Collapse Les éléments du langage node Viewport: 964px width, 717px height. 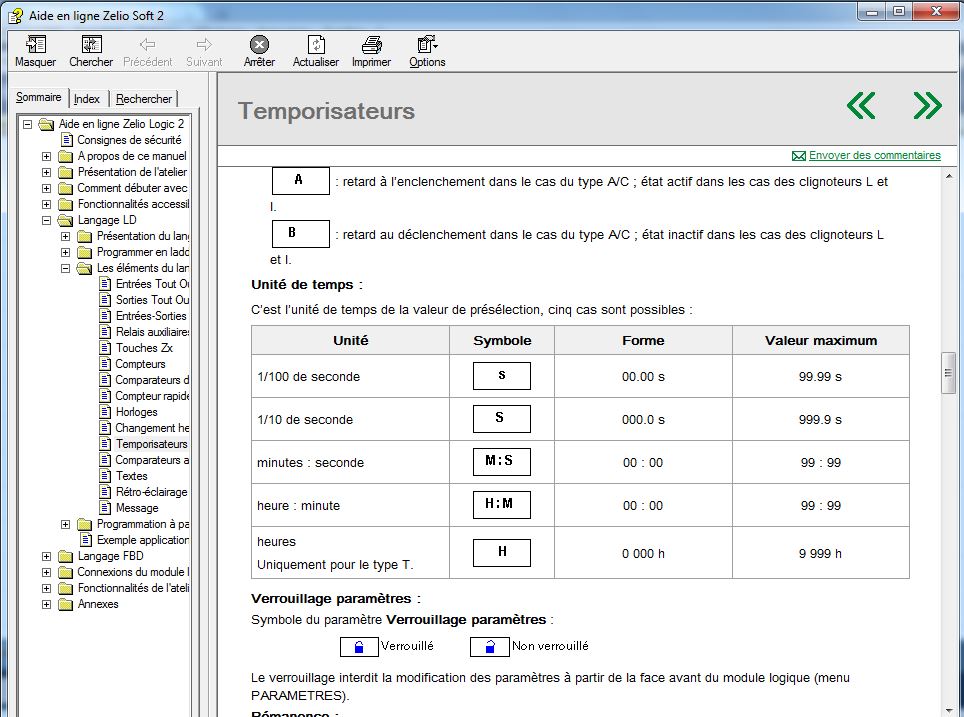click(66, 268)
